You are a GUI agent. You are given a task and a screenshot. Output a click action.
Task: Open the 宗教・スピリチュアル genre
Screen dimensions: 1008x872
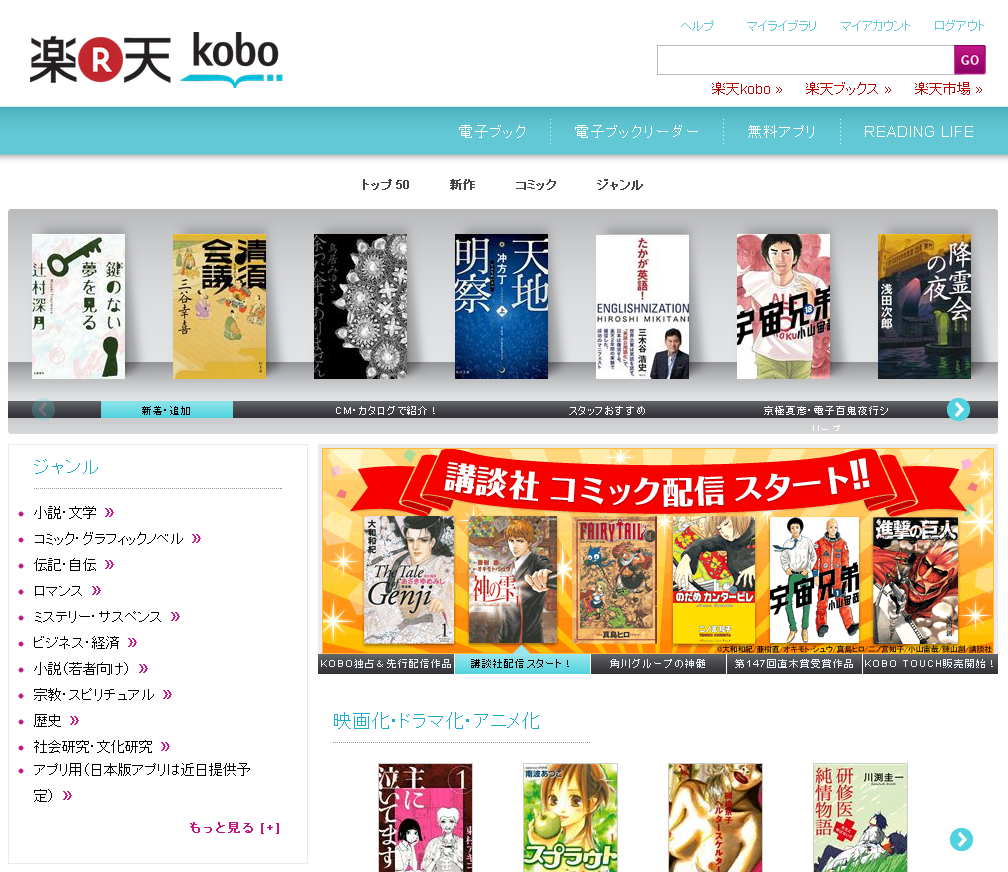click(x=103, y=695)
